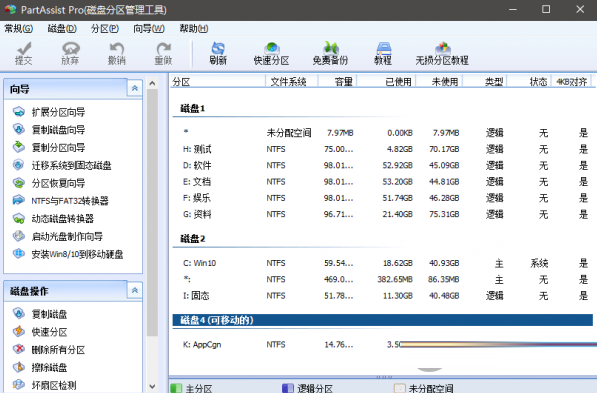Select the I: 固态 partition row
The width and height of the screenshot is (597, 393).
coord(383,296)
